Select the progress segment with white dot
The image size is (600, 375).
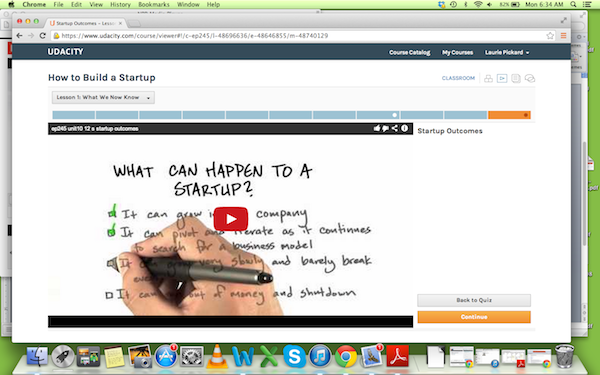pos(378,115)
